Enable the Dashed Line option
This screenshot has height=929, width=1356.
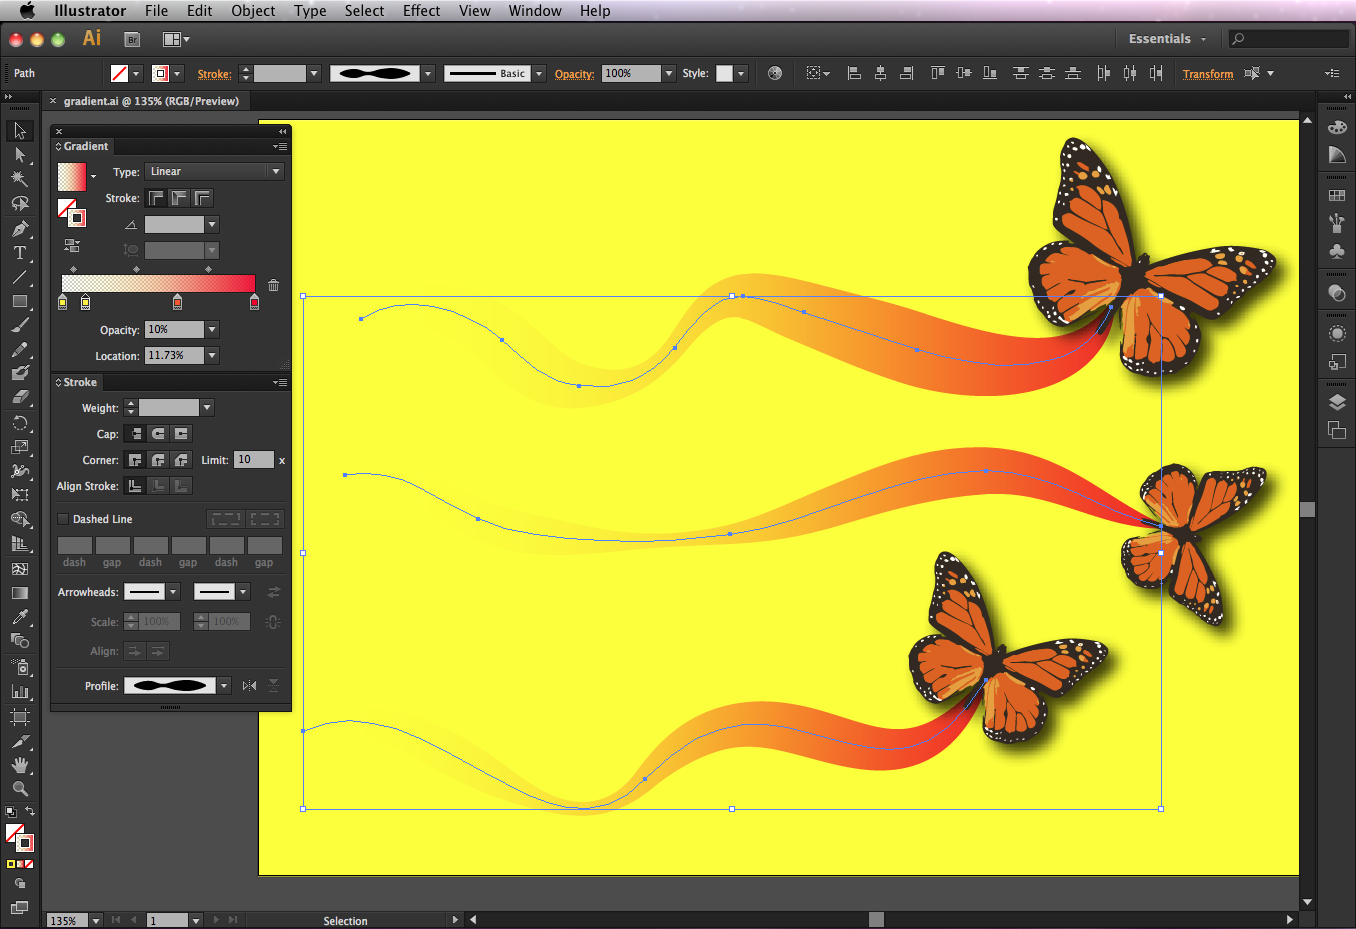pos(64,518)
